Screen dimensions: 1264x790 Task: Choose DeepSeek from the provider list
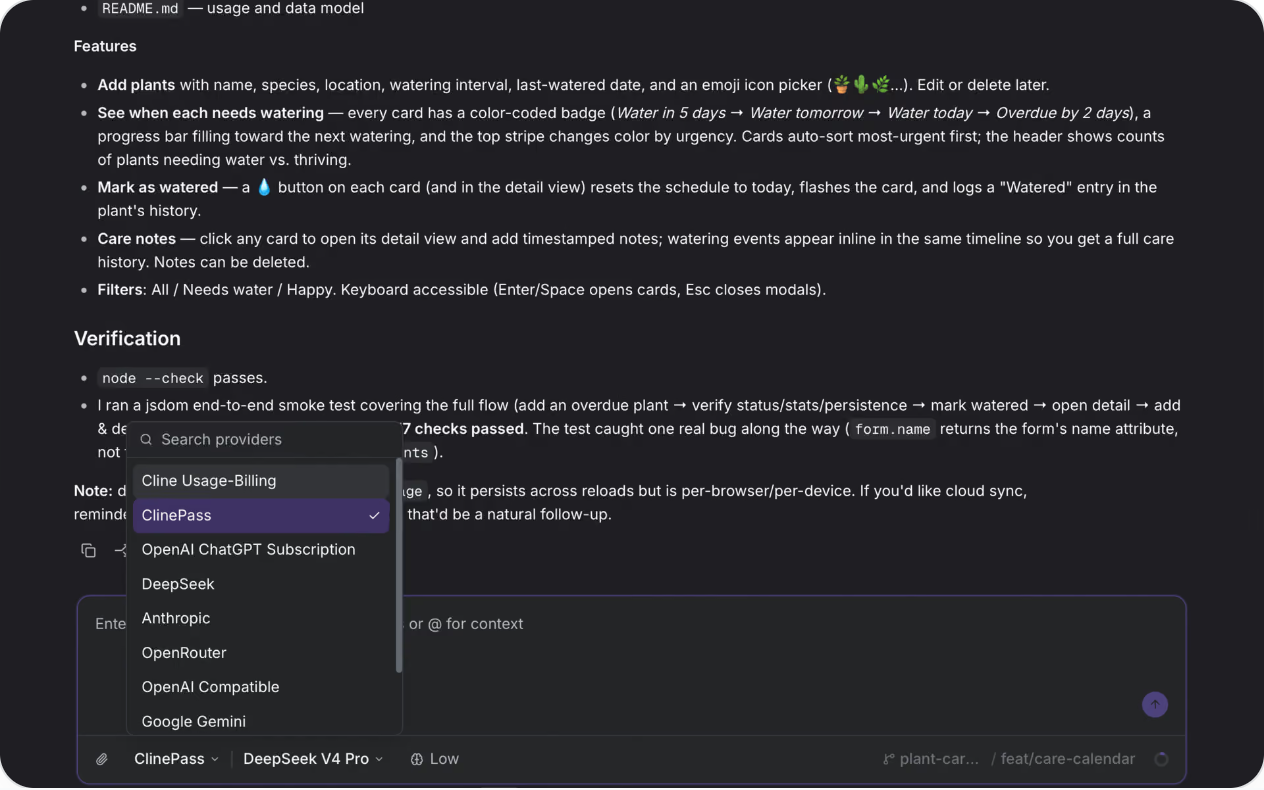[261, 584]
